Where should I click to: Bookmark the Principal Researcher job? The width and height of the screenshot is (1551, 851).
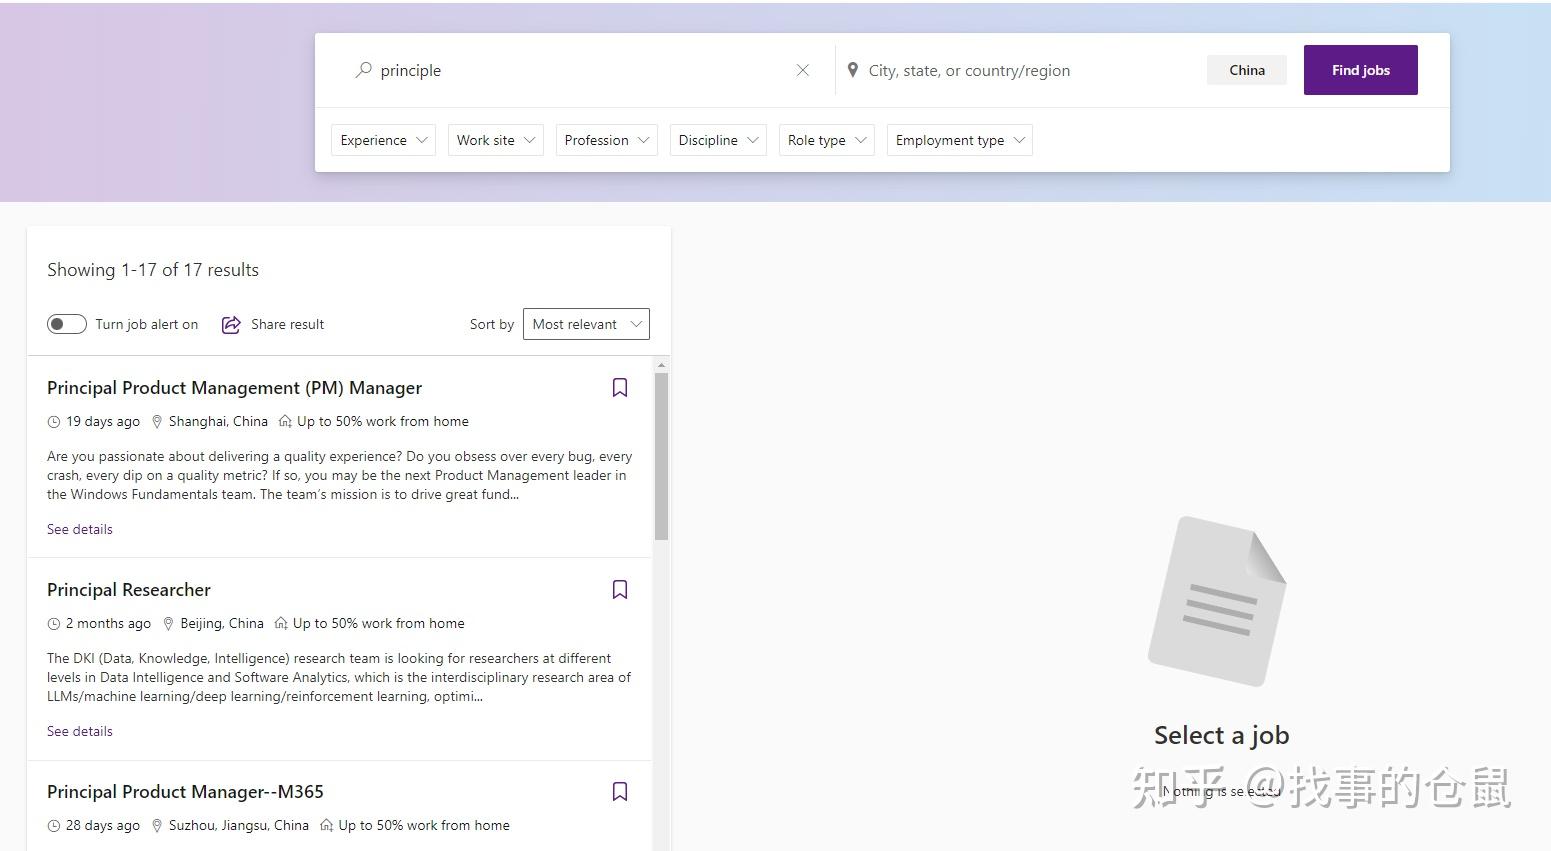pyautogui.click(x=620, y=590)
